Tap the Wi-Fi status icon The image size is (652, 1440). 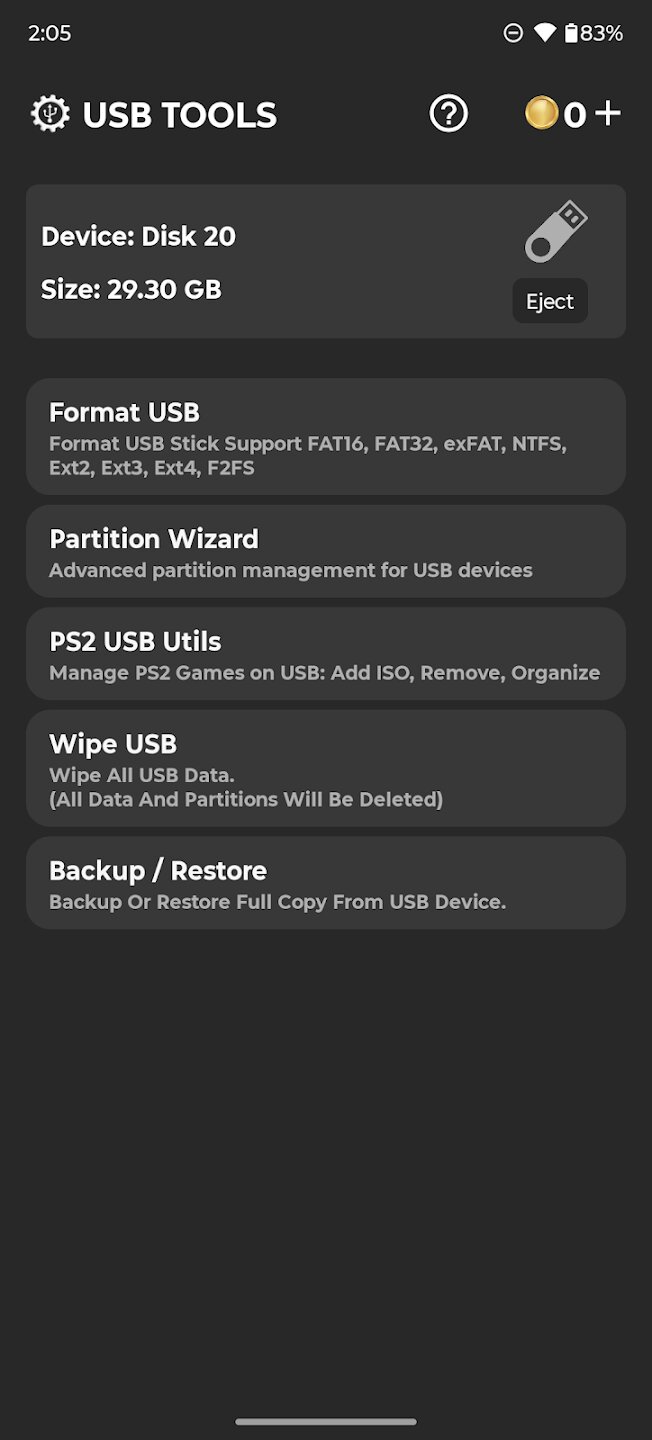(544, 33)
